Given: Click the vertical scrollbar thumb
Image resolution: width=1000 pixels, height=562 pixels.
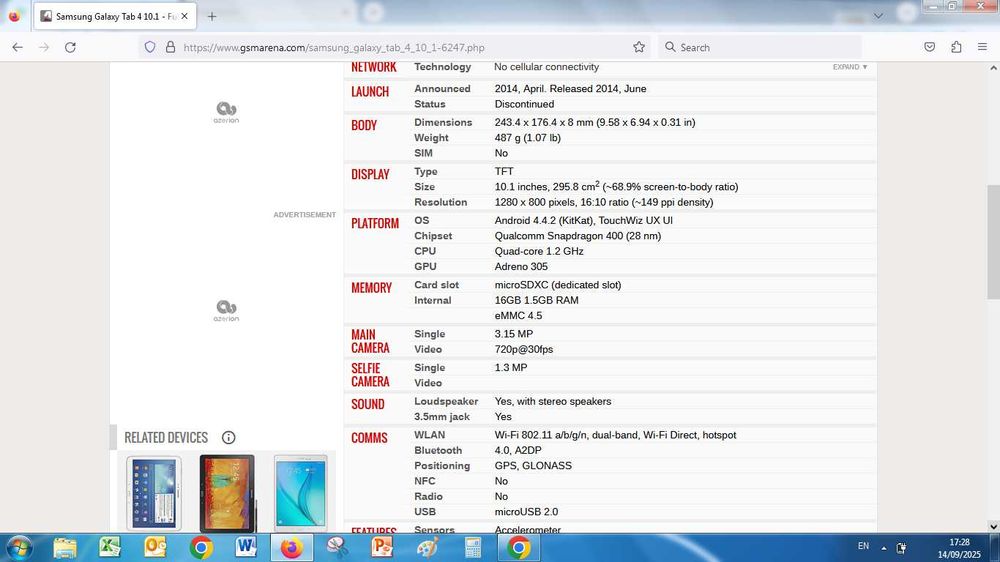Looking at the screenshot, I should click(x=993, y=242).
